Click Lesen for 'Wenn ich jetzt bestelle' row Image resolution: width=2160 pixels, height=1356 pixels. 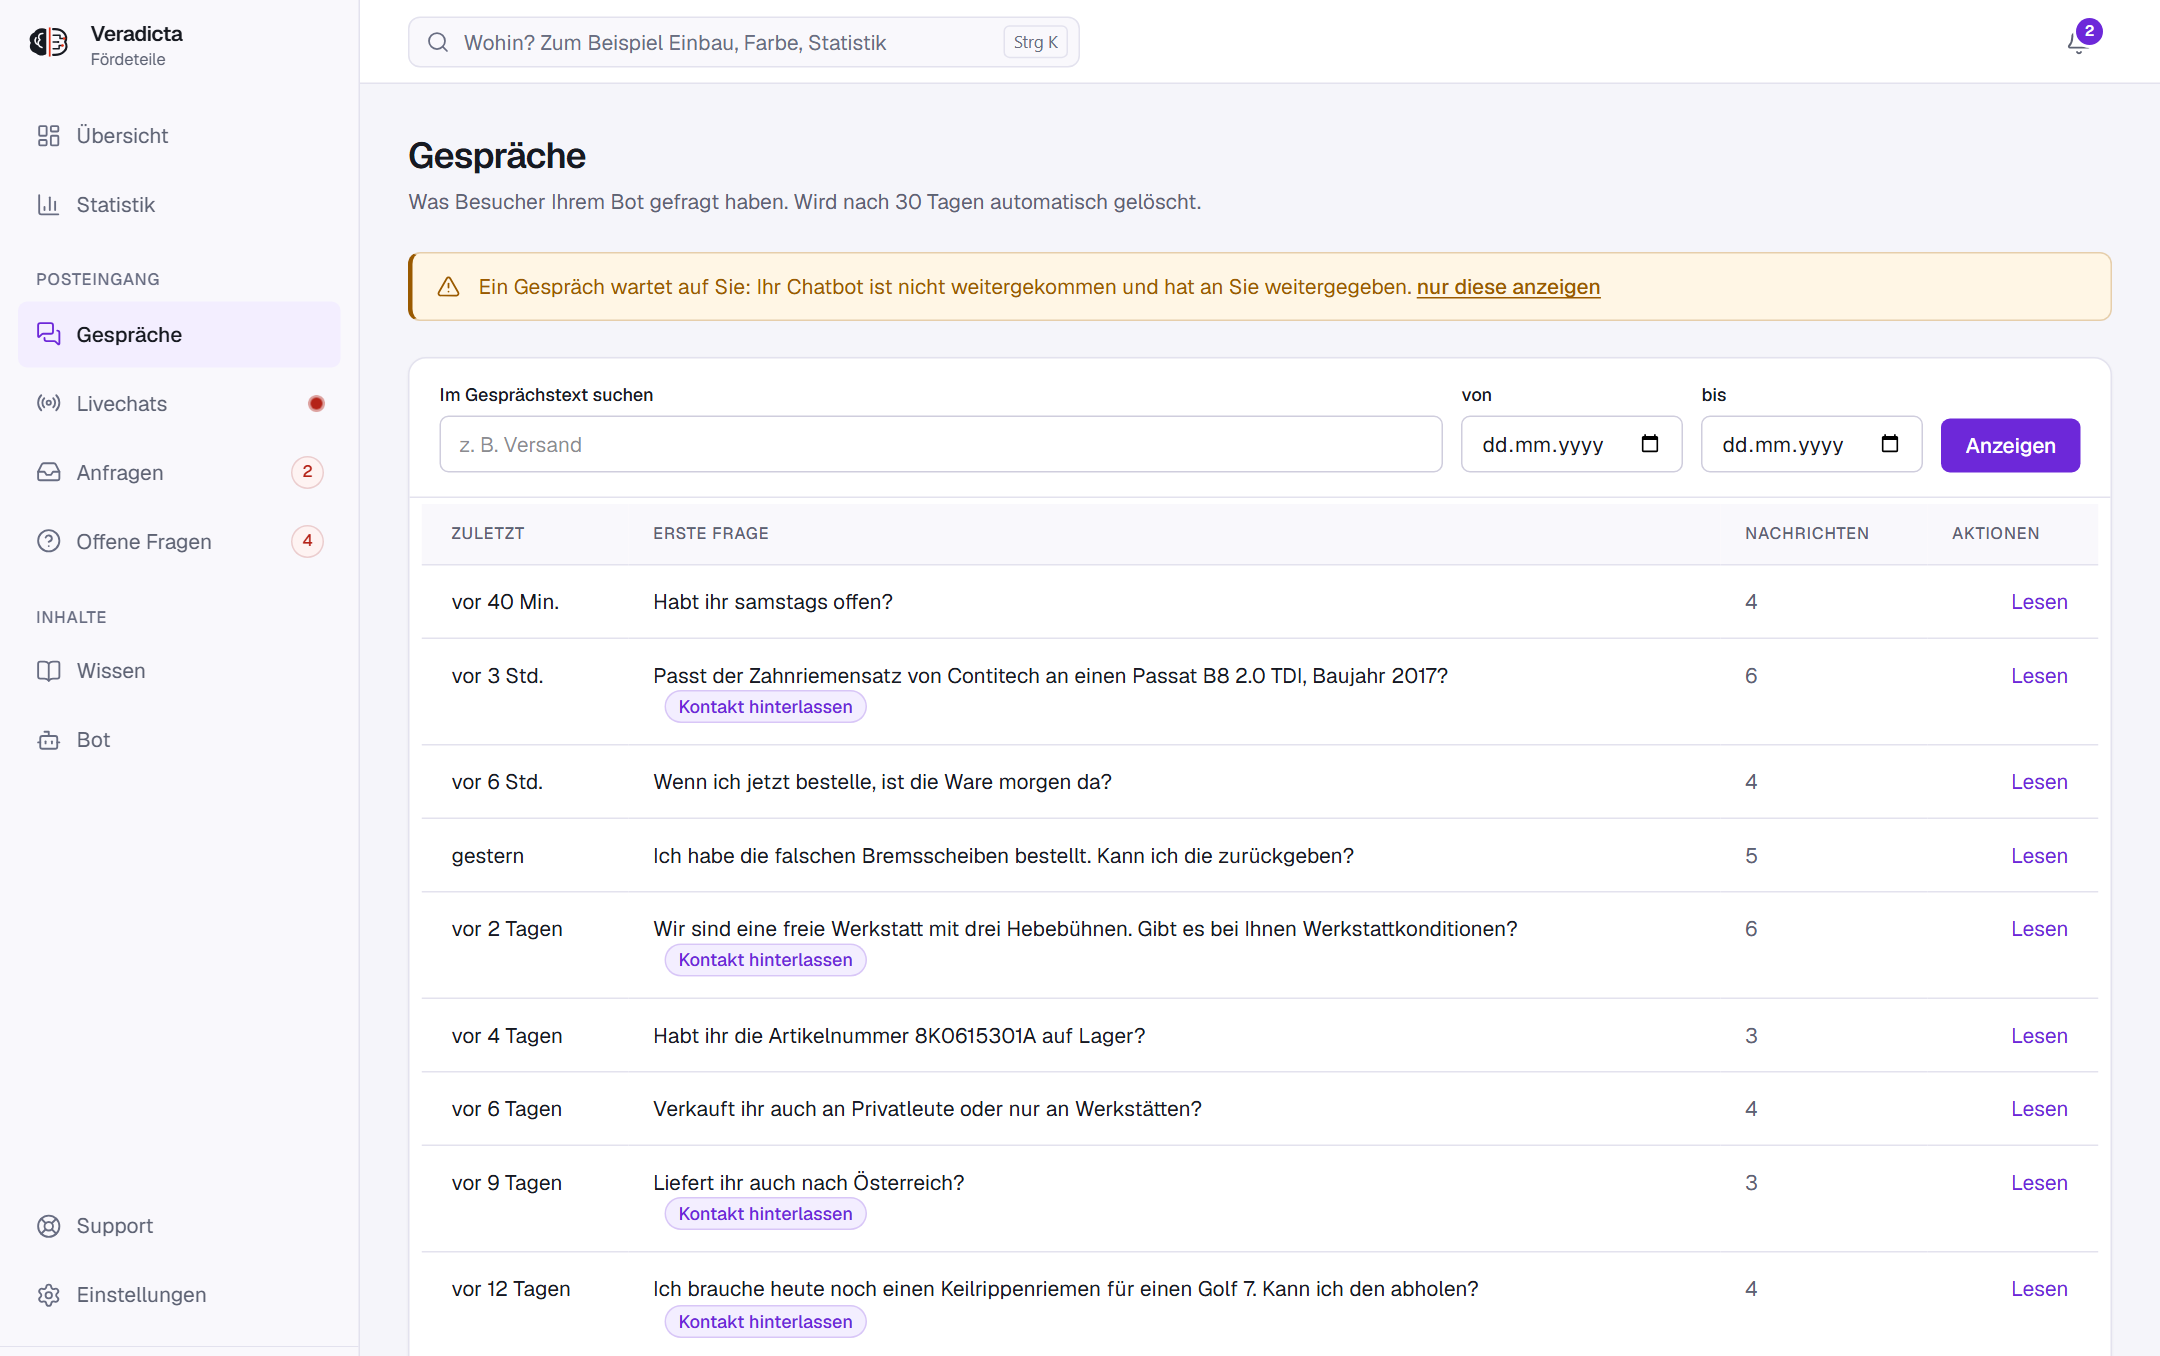coord(2039,782)
